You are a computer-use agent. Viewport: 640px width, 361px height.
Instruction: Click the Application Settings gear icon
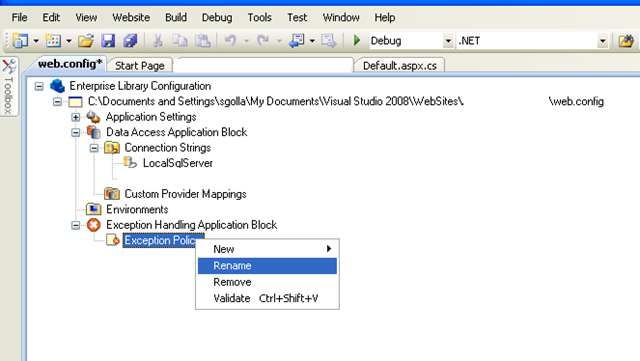[93, 117]
